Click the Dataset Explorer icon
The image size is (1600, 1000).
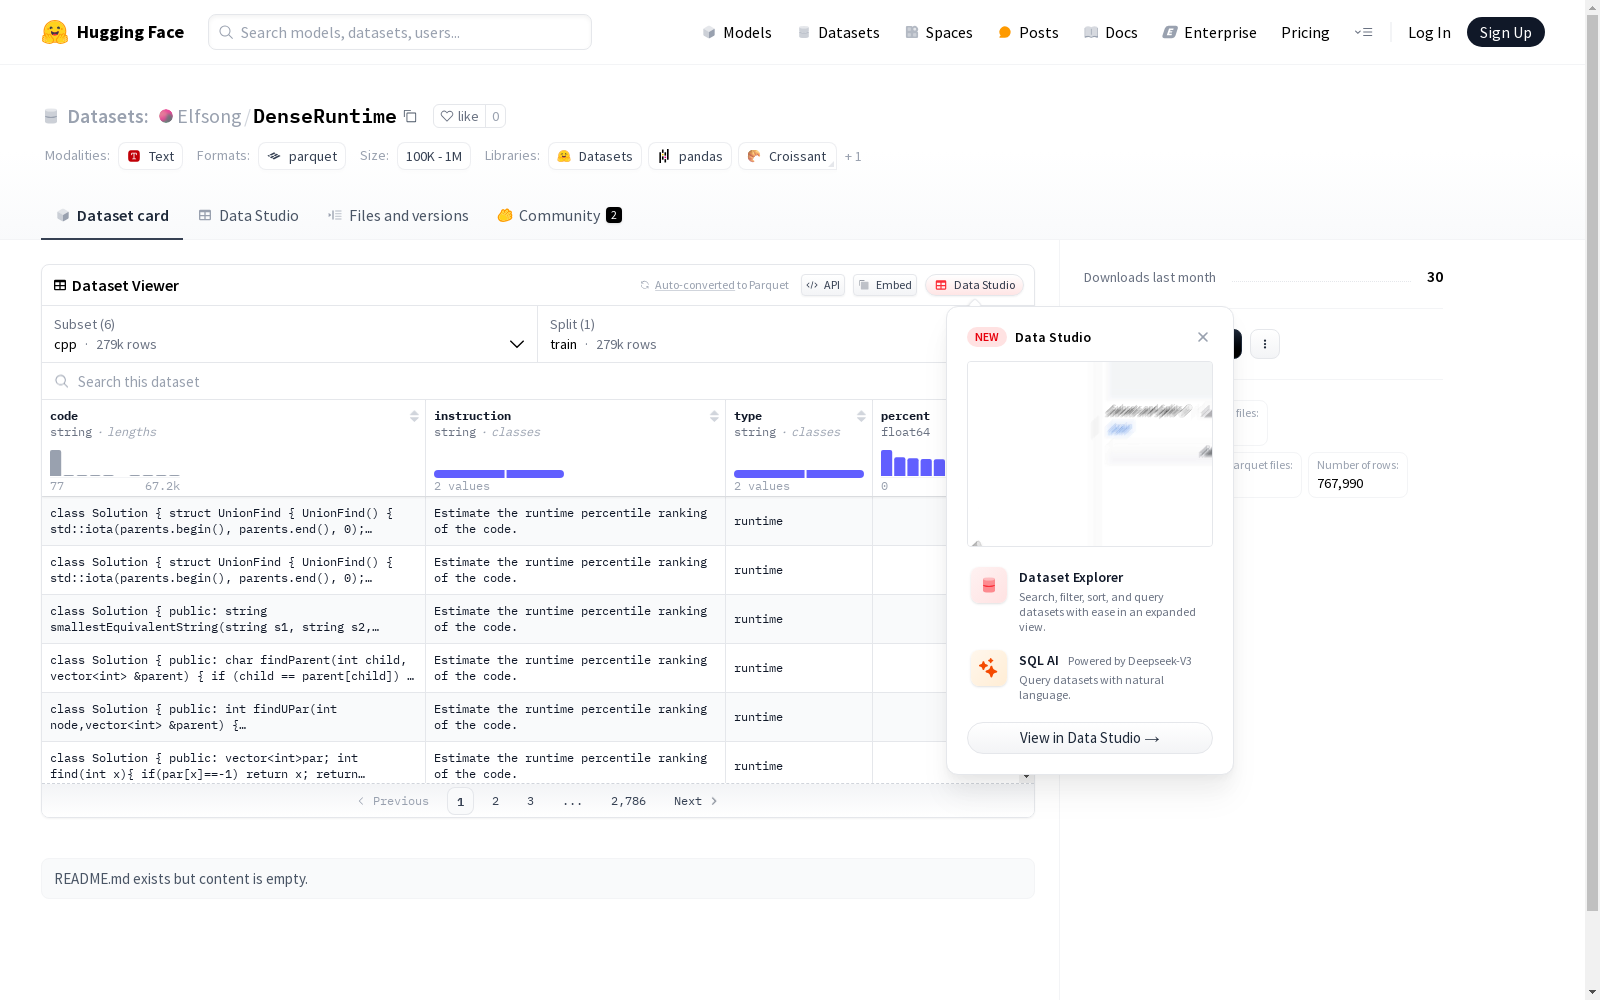[989, 586]
